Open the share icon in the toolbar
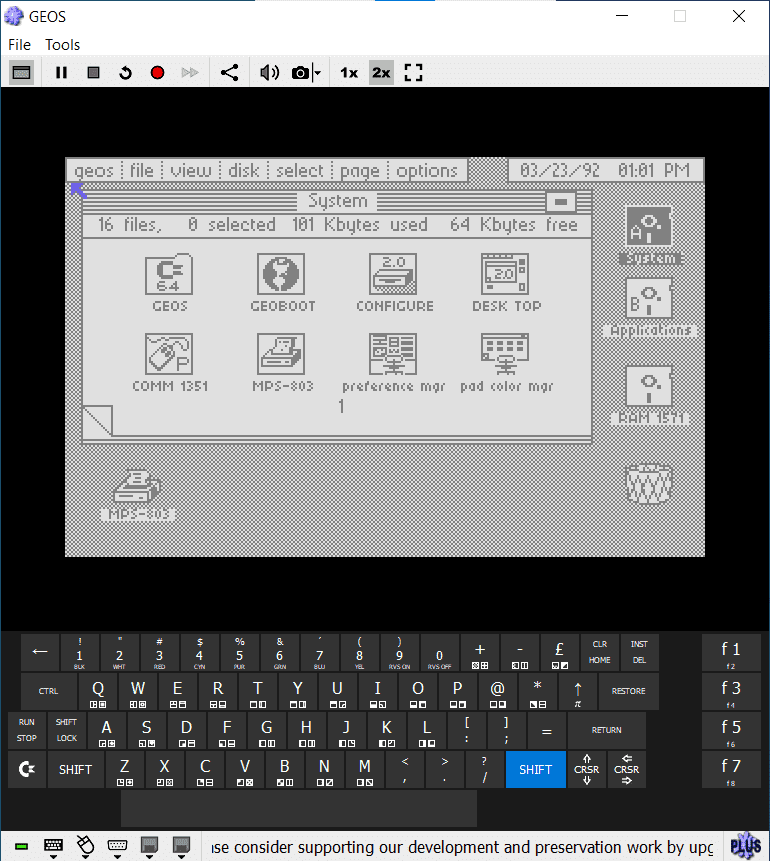770x861 pixels. 229,72
